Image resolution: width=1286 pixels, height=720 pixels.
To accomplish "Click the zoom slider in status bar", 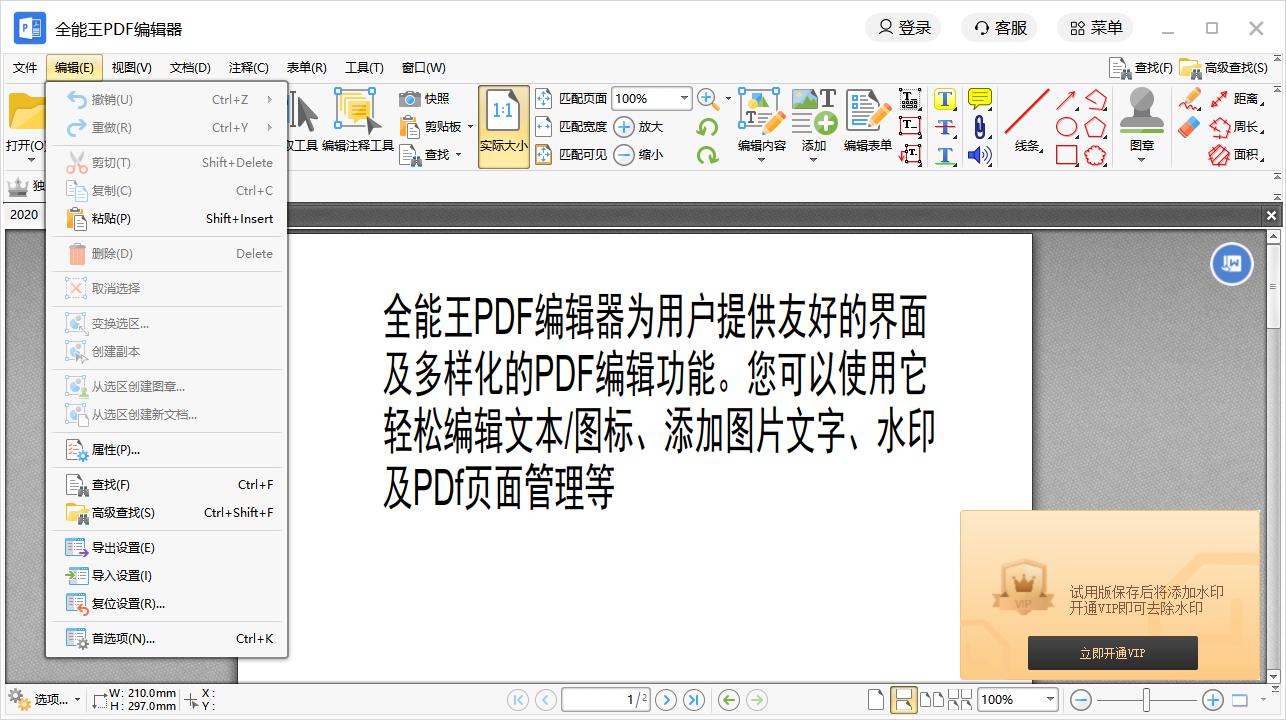I will pyautogui.click(x=1146, y=700).
